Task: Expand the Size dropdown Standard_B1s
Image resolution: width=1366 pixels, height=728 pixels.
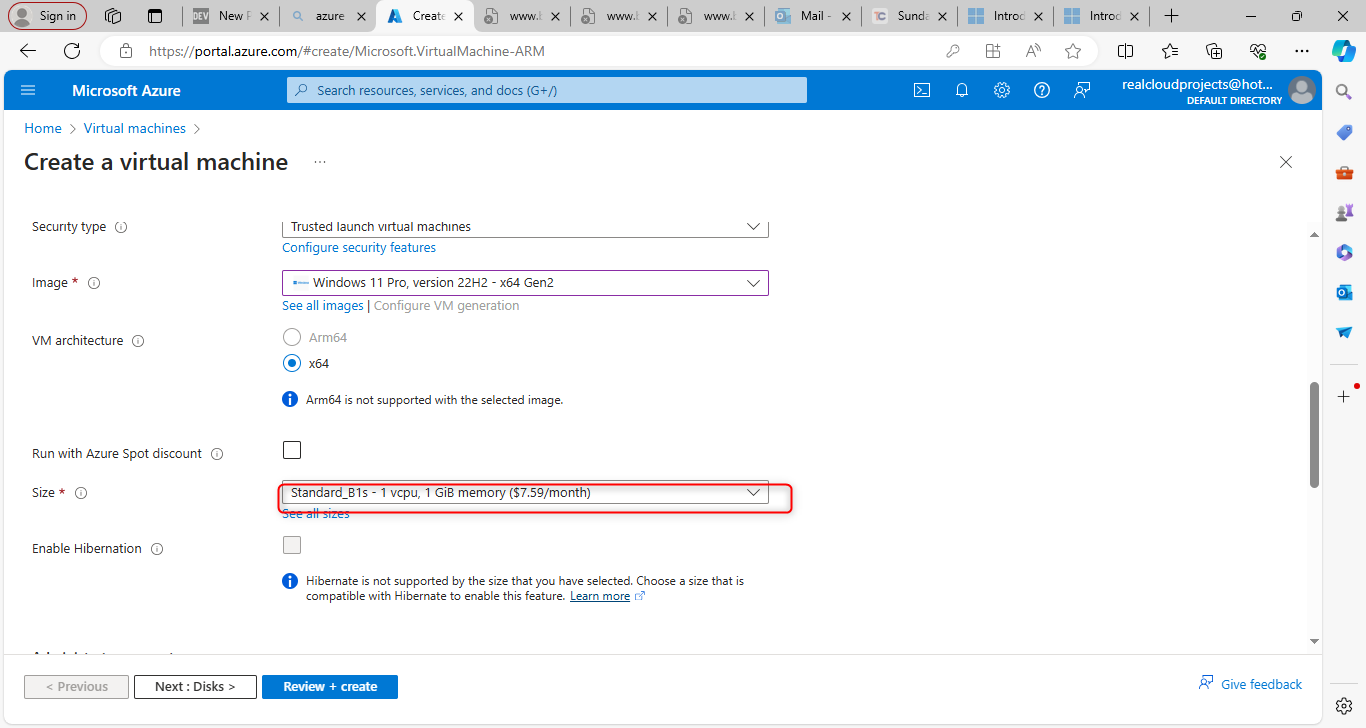Action: pyautogui.click(x=525, y=493)
